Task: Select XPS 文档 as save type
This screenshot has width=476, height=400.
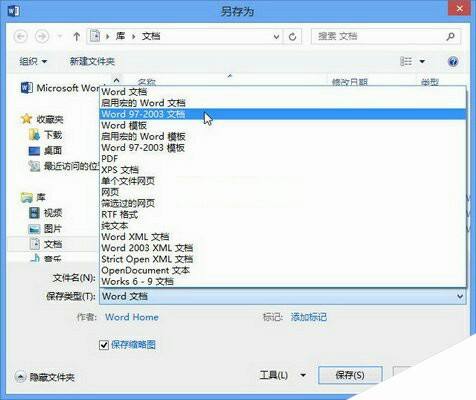Action: [283, 170]
